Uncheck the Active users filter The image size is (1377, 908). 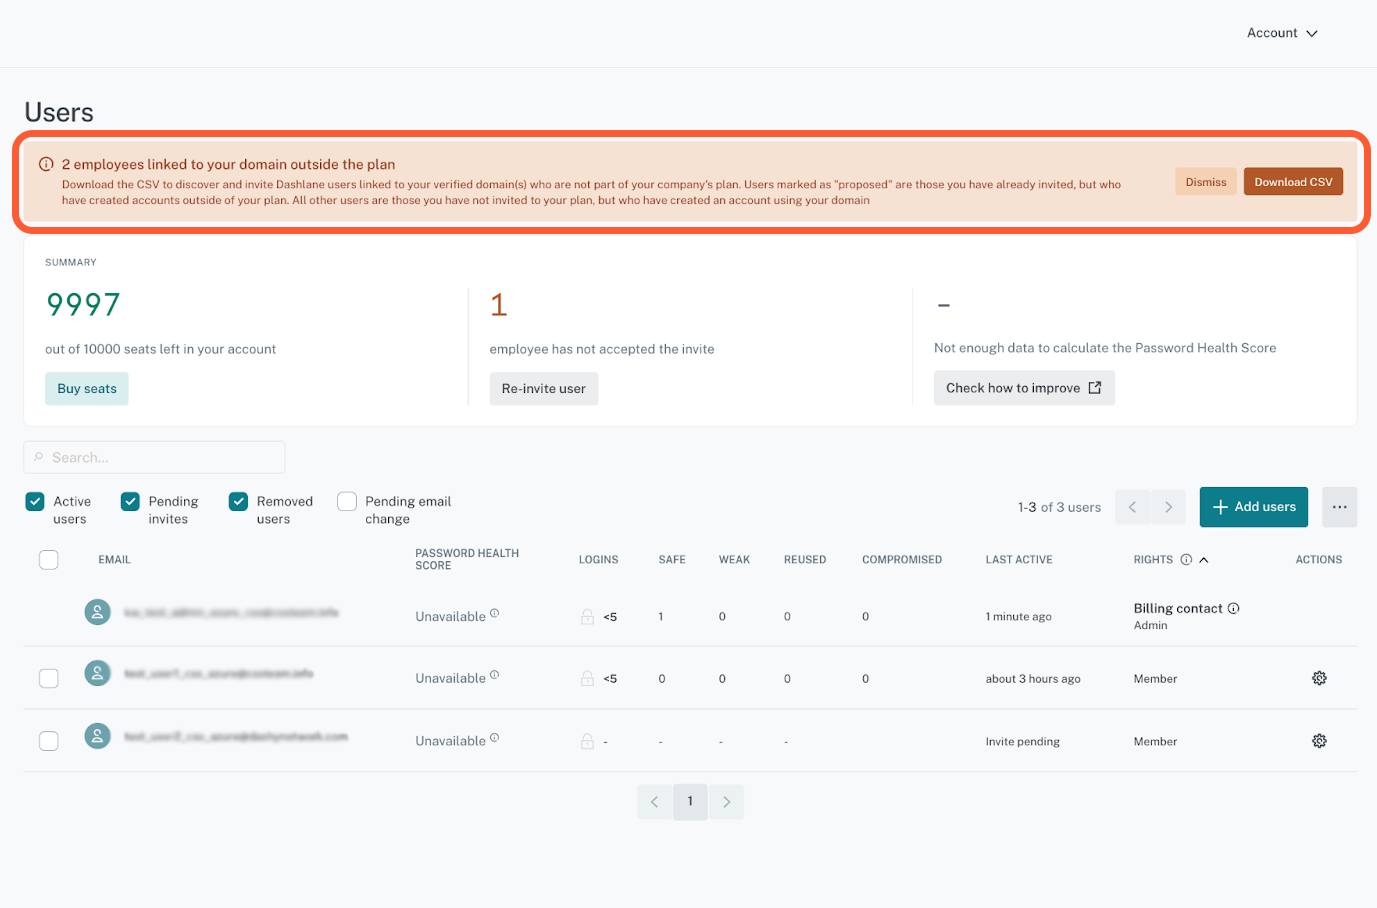point(35,501)
